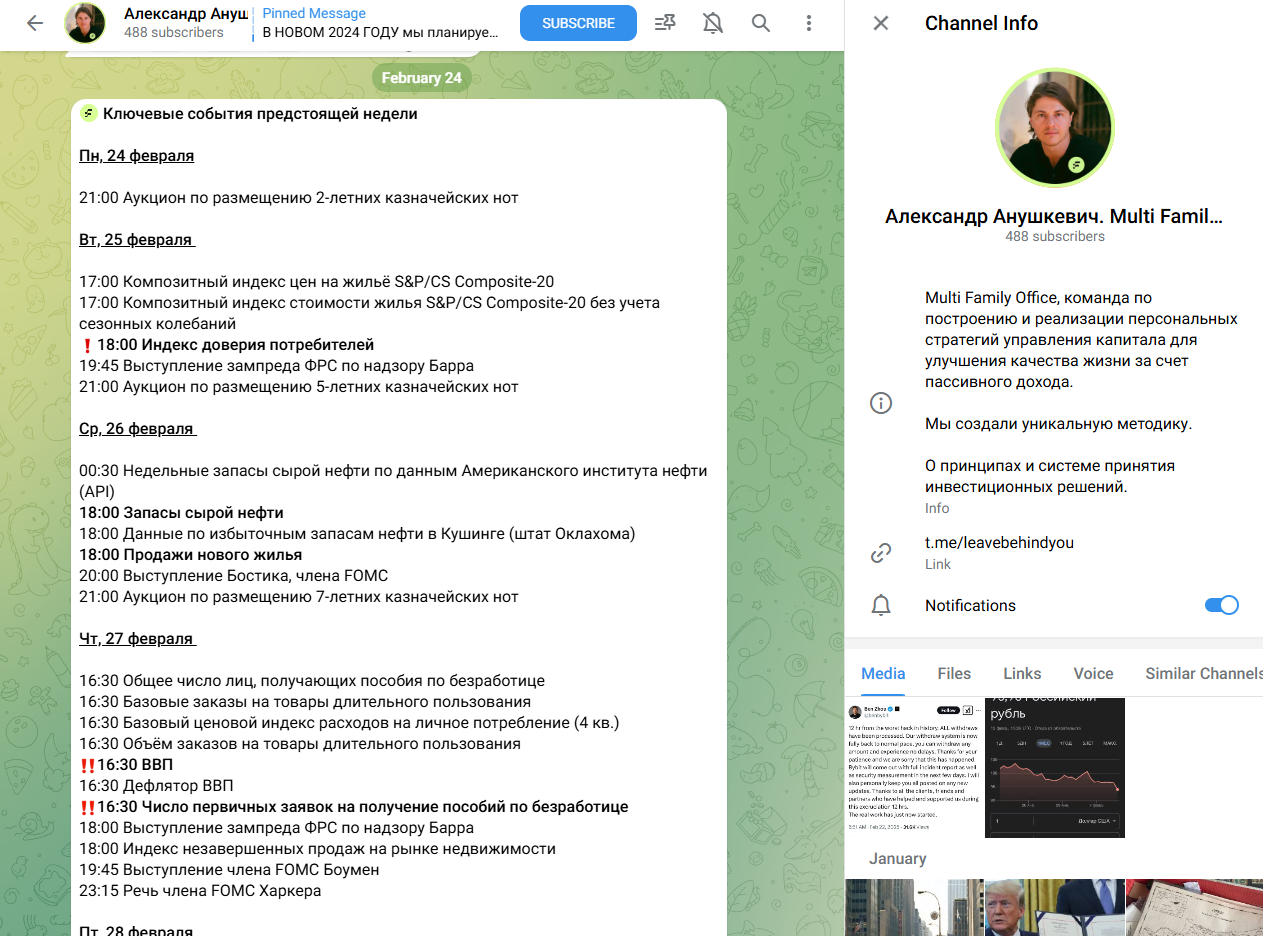Viewport: 1263px width, 936px height.
Task: Switch to the Files tab
Action: click(954, 673)
